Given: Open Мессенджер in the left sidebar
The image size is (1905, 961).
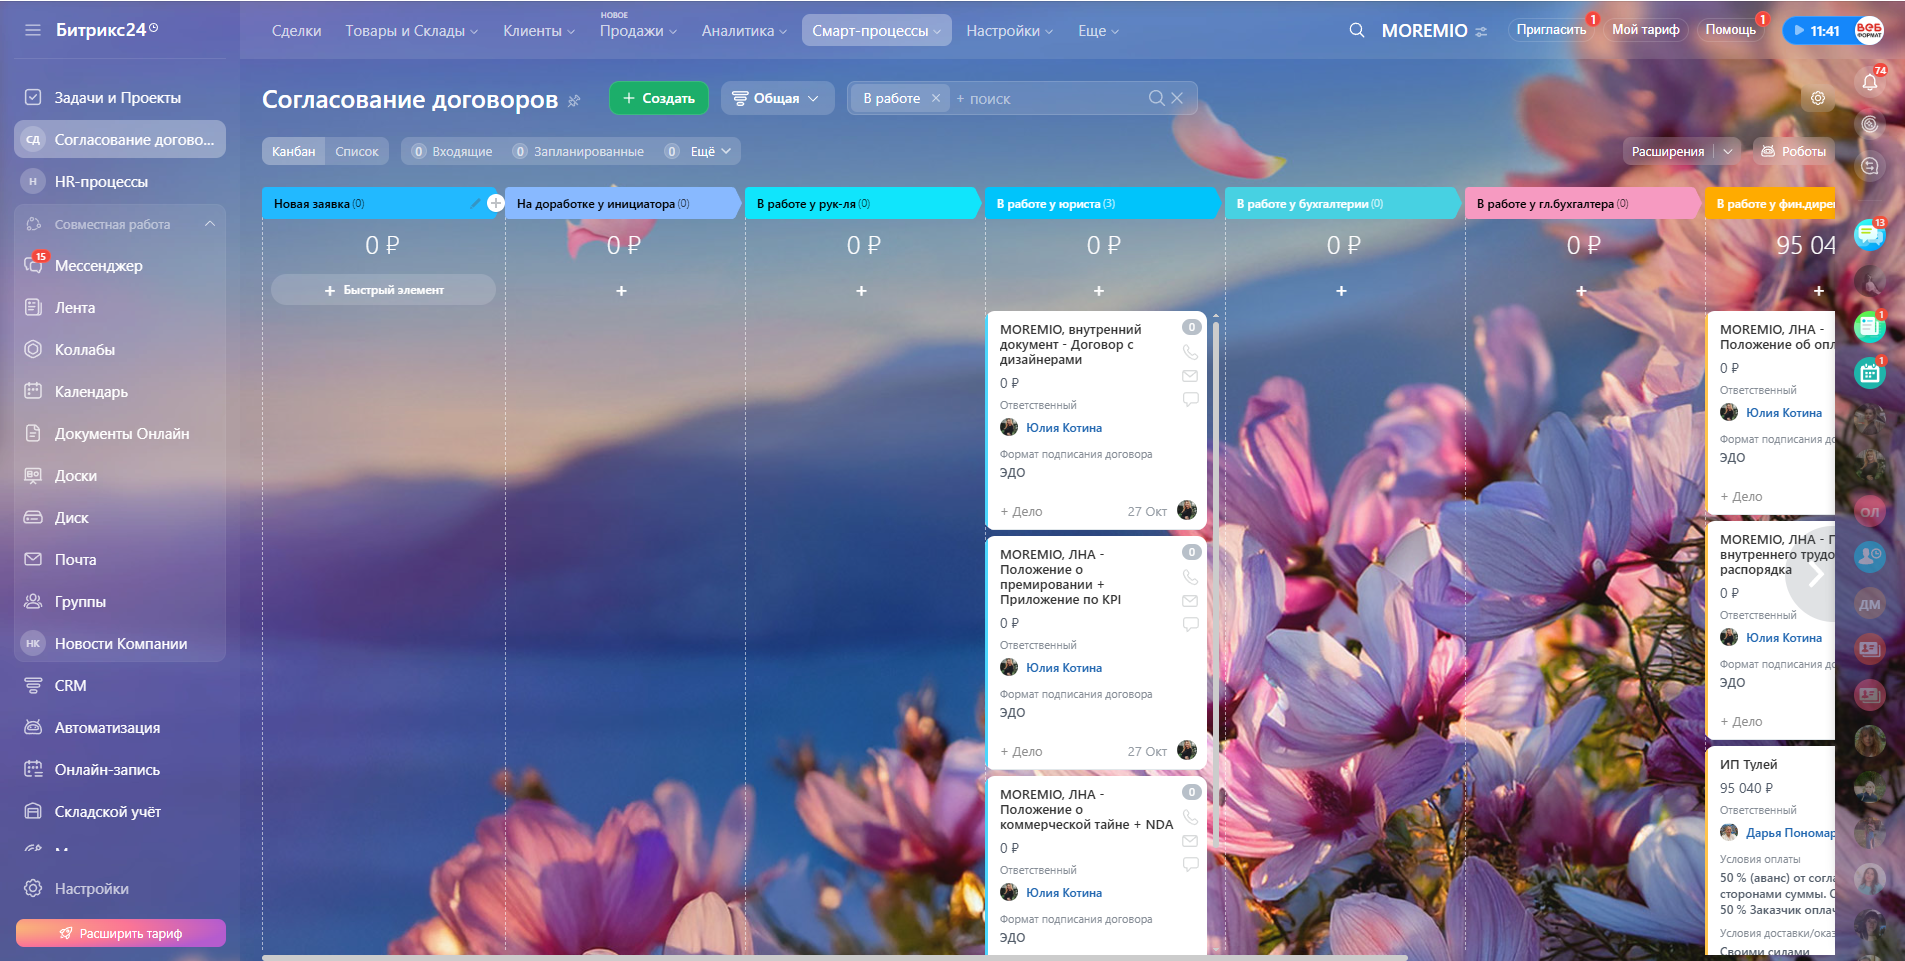Looking at the screenshot, I should point(98,266).
